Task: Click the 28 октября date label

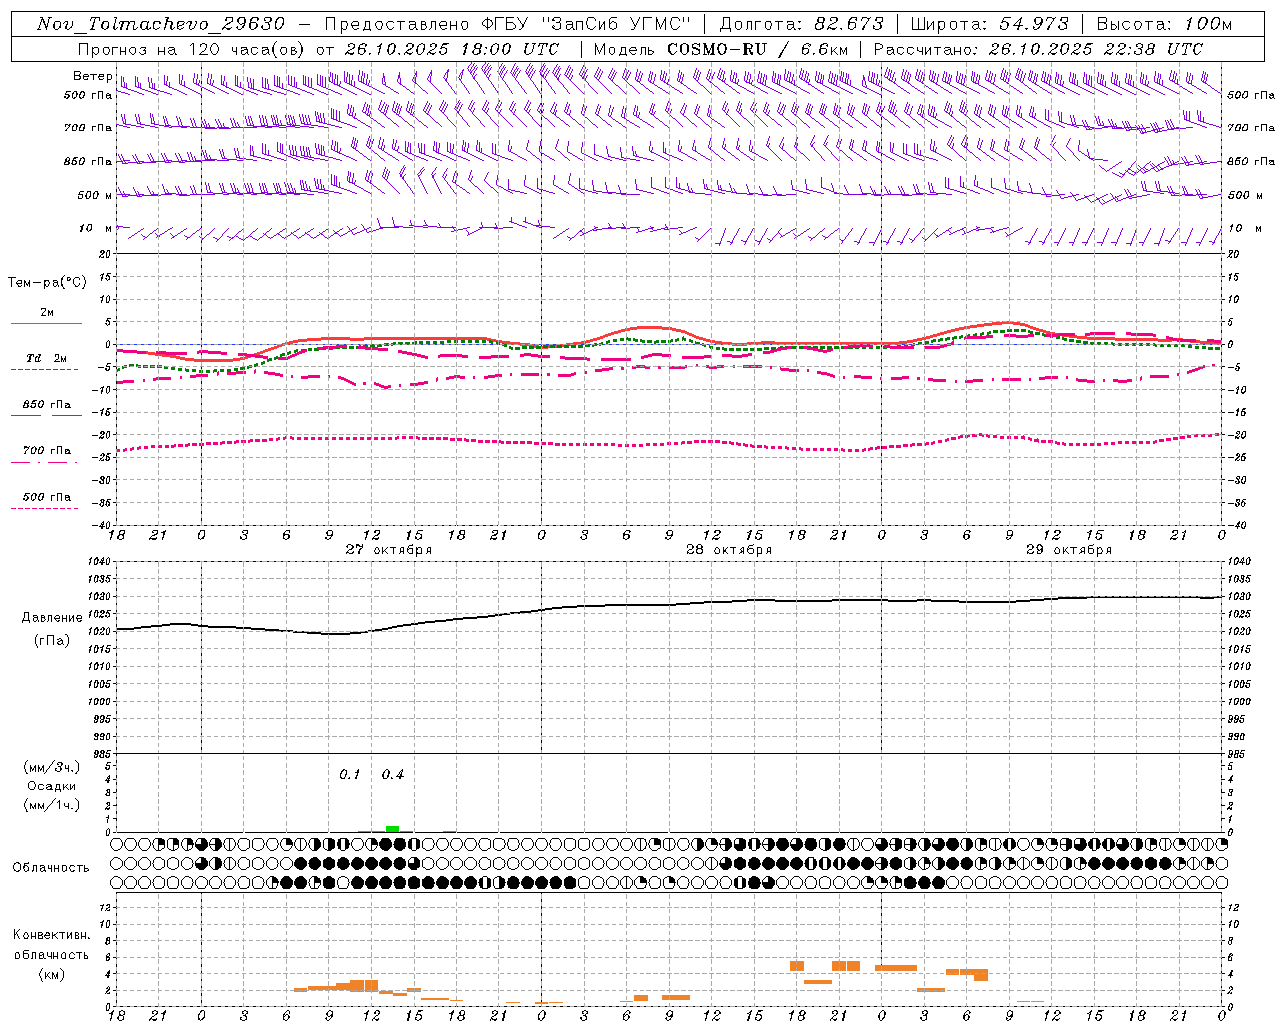Action: point(729,550)
